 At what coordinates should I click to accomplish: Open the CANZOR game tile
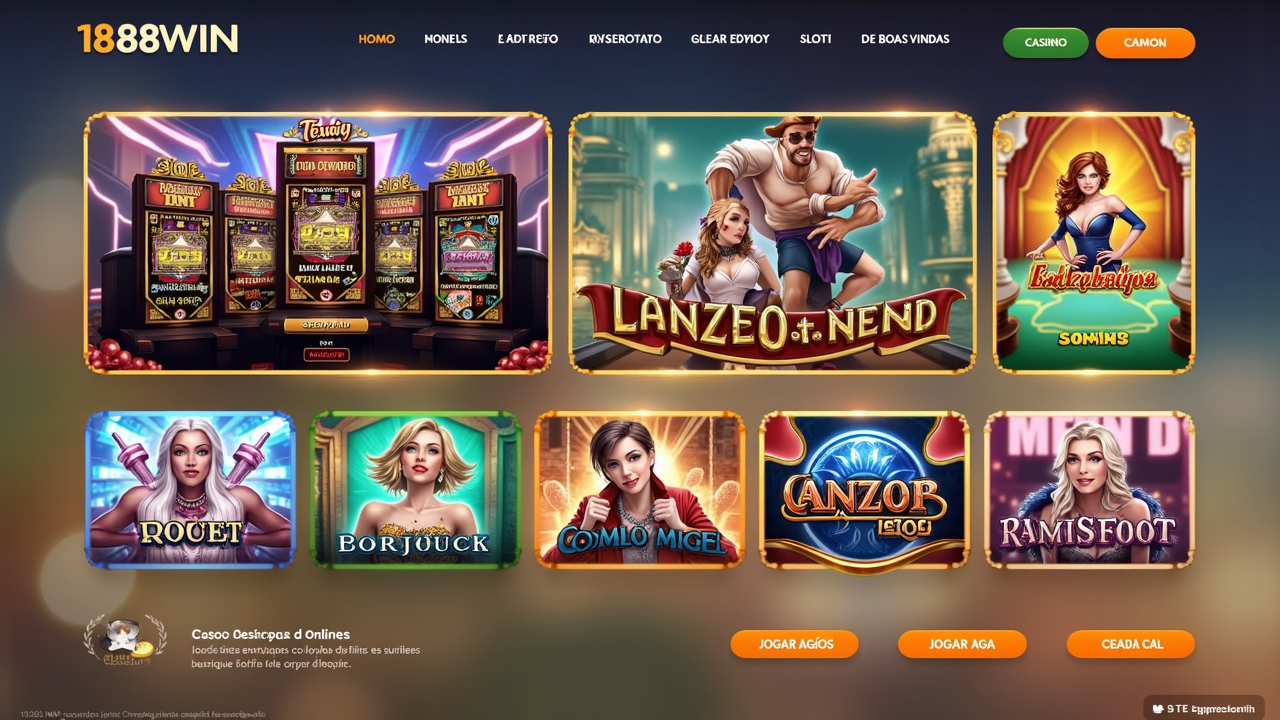(865, 489)
